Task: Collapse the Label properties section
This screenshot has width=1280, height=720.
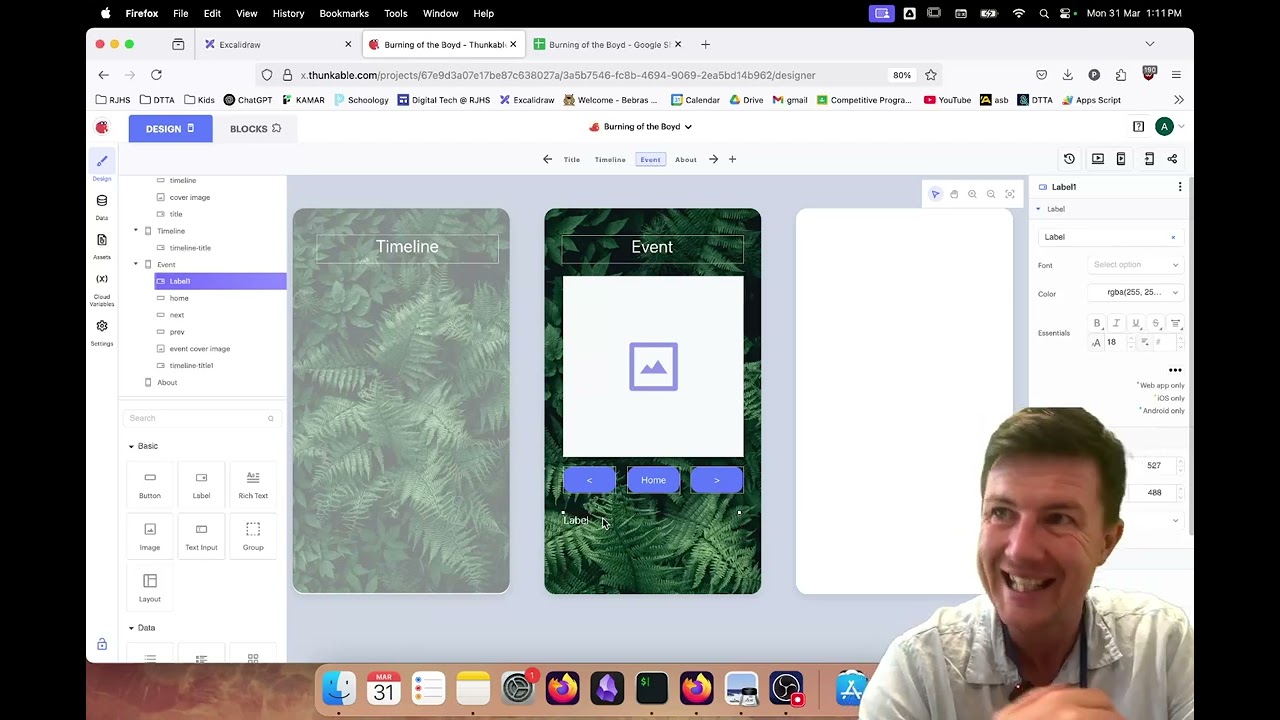Action: click(1038, 209)
